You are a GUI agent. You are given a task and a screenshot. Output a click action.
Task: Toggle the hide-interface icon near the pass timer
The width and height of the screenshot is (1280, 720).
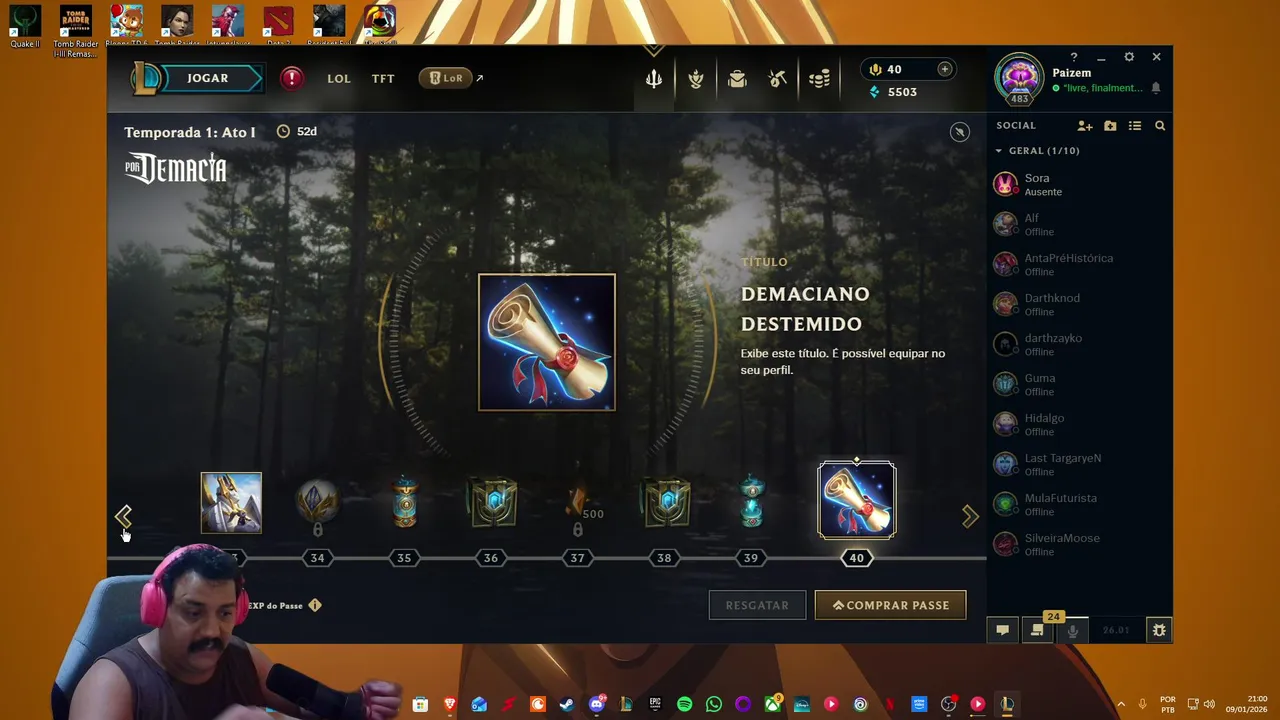tap(959, 132)
